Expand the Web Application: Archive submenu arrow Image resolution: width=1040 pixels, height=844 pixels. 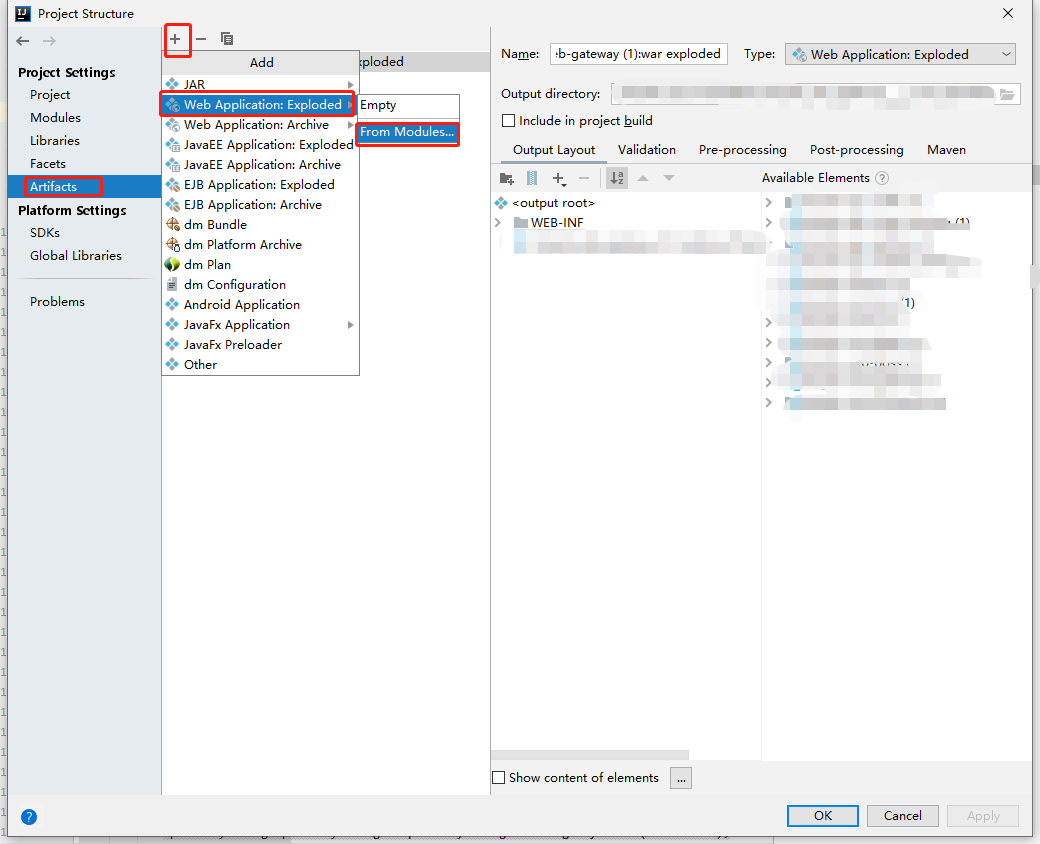click(350, 125)
